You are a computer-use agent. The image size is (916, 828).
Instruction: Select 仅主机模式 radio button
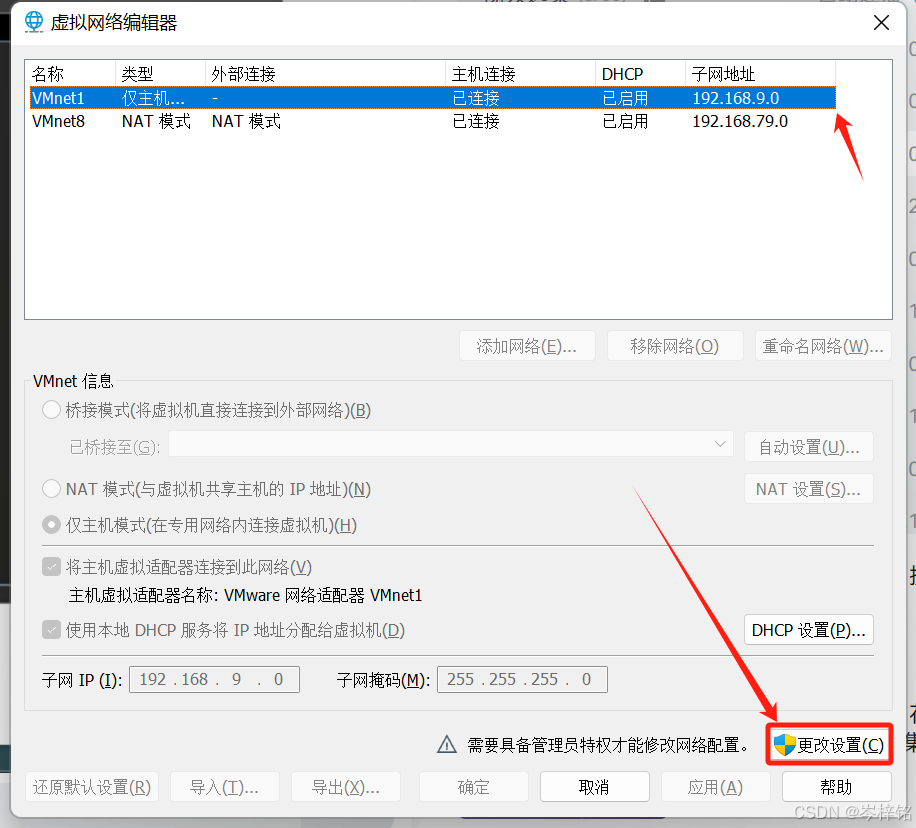[x=51, y=525]
